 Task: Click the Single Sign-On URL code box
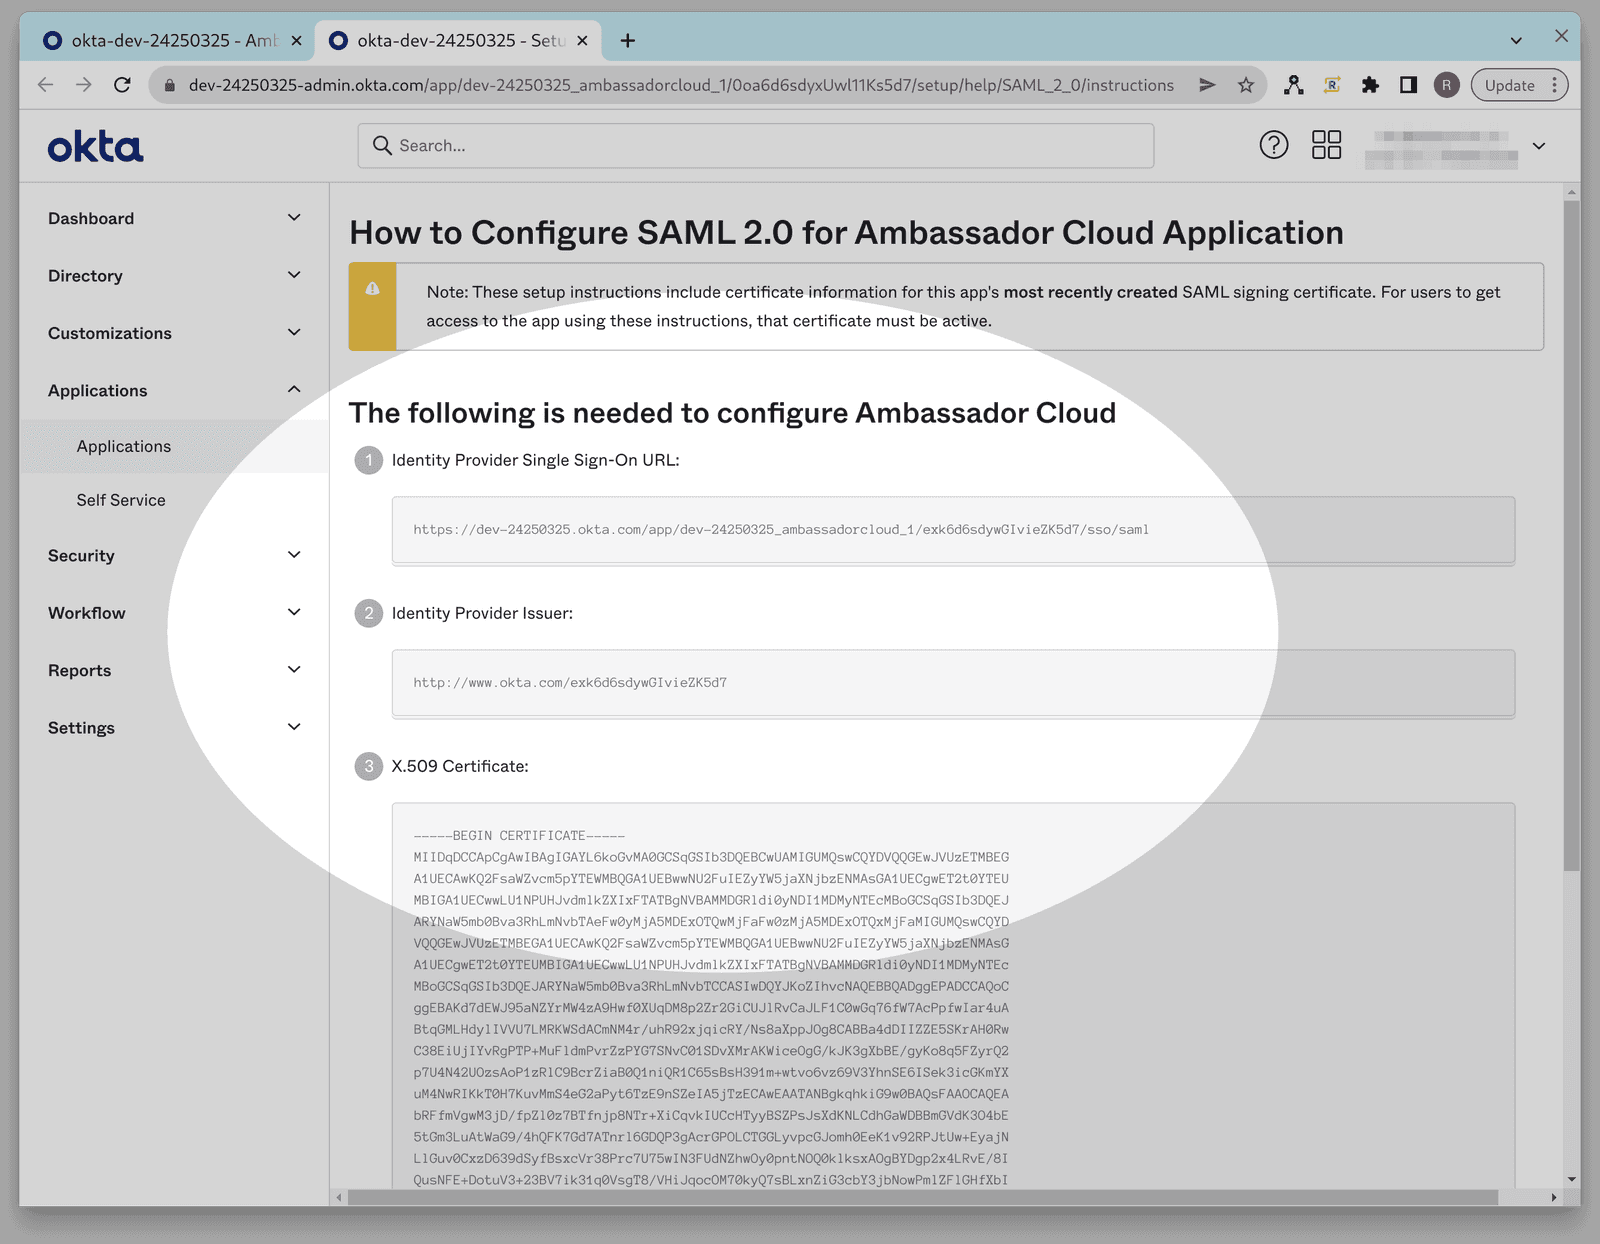pyautogui.click(x=953, y=530)
